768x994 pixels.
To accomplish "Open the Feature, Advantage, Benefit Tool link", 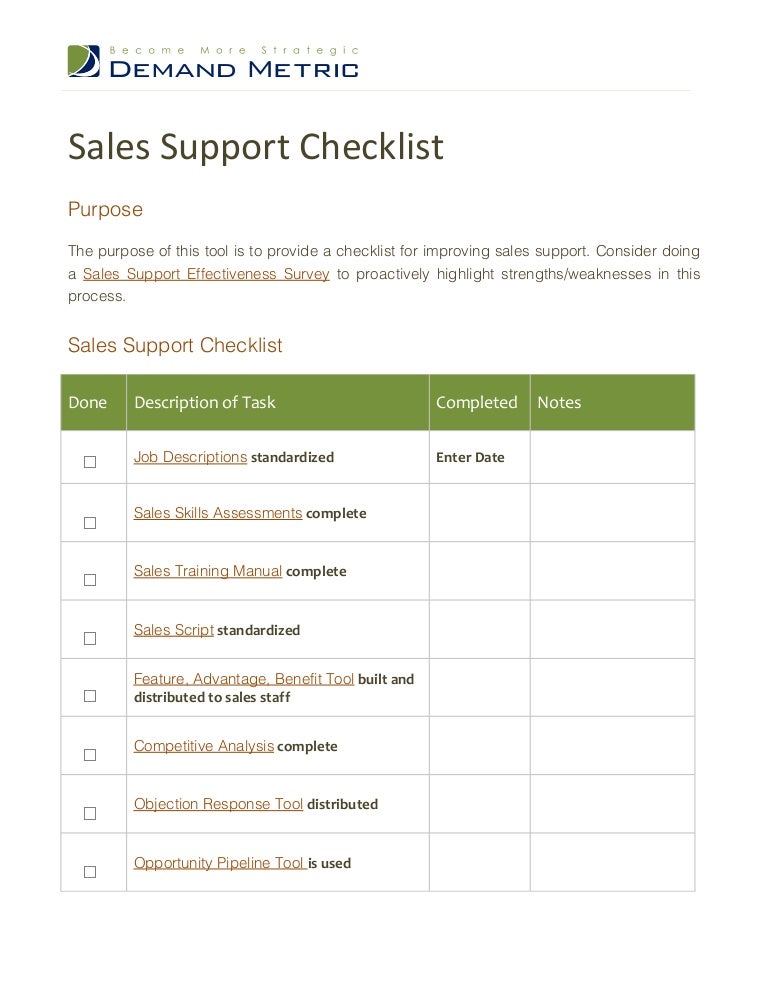I will [x=244, y=679].
